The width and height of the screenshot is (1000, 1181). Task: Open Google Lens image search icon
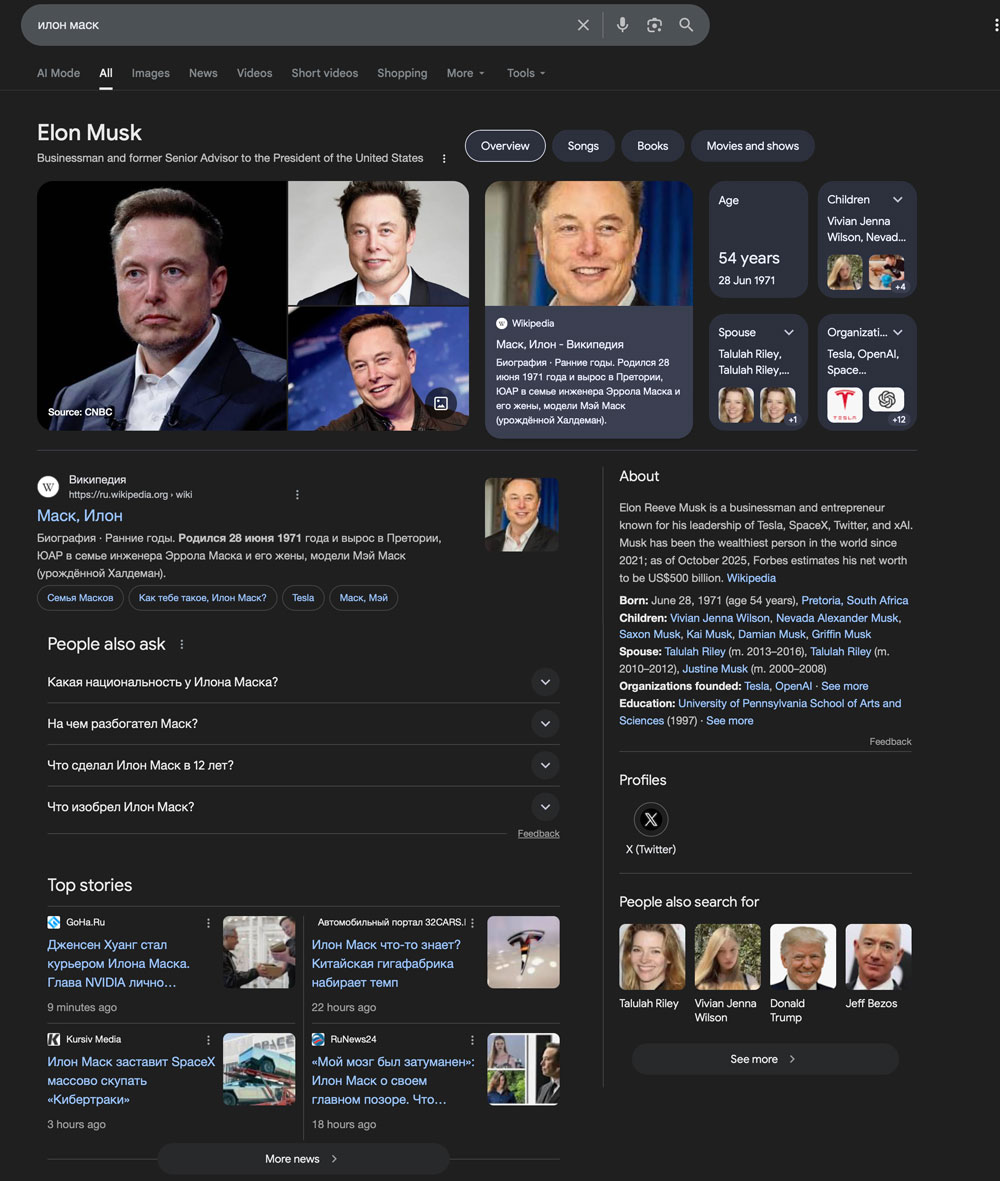(654, 25)
